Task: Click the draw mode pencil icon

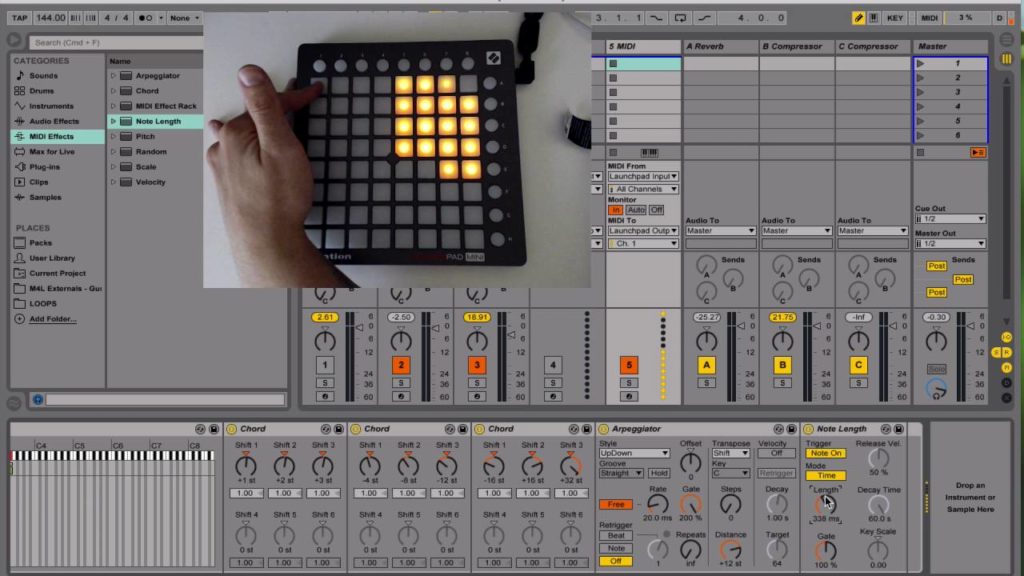Action: pyautogui.click(x=858, y=18)
